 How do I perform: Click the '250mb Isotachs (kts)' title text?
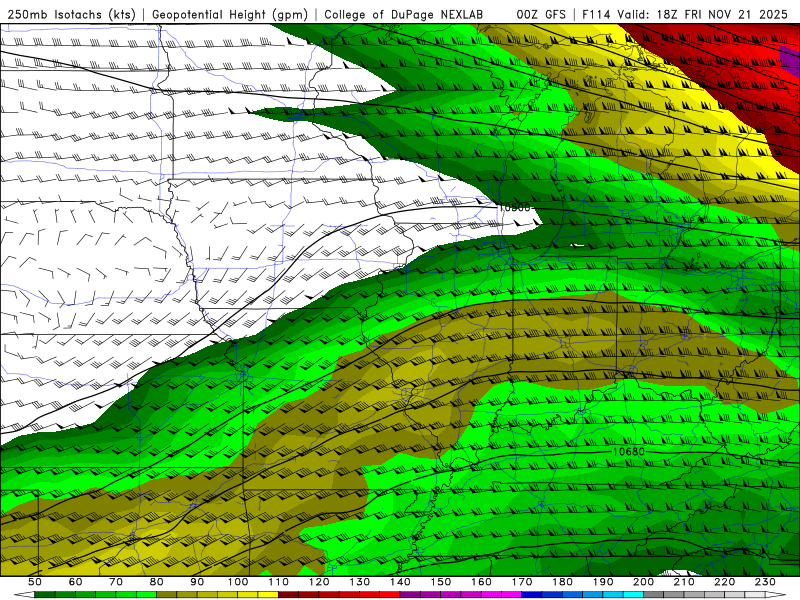[x=72, y=14]
